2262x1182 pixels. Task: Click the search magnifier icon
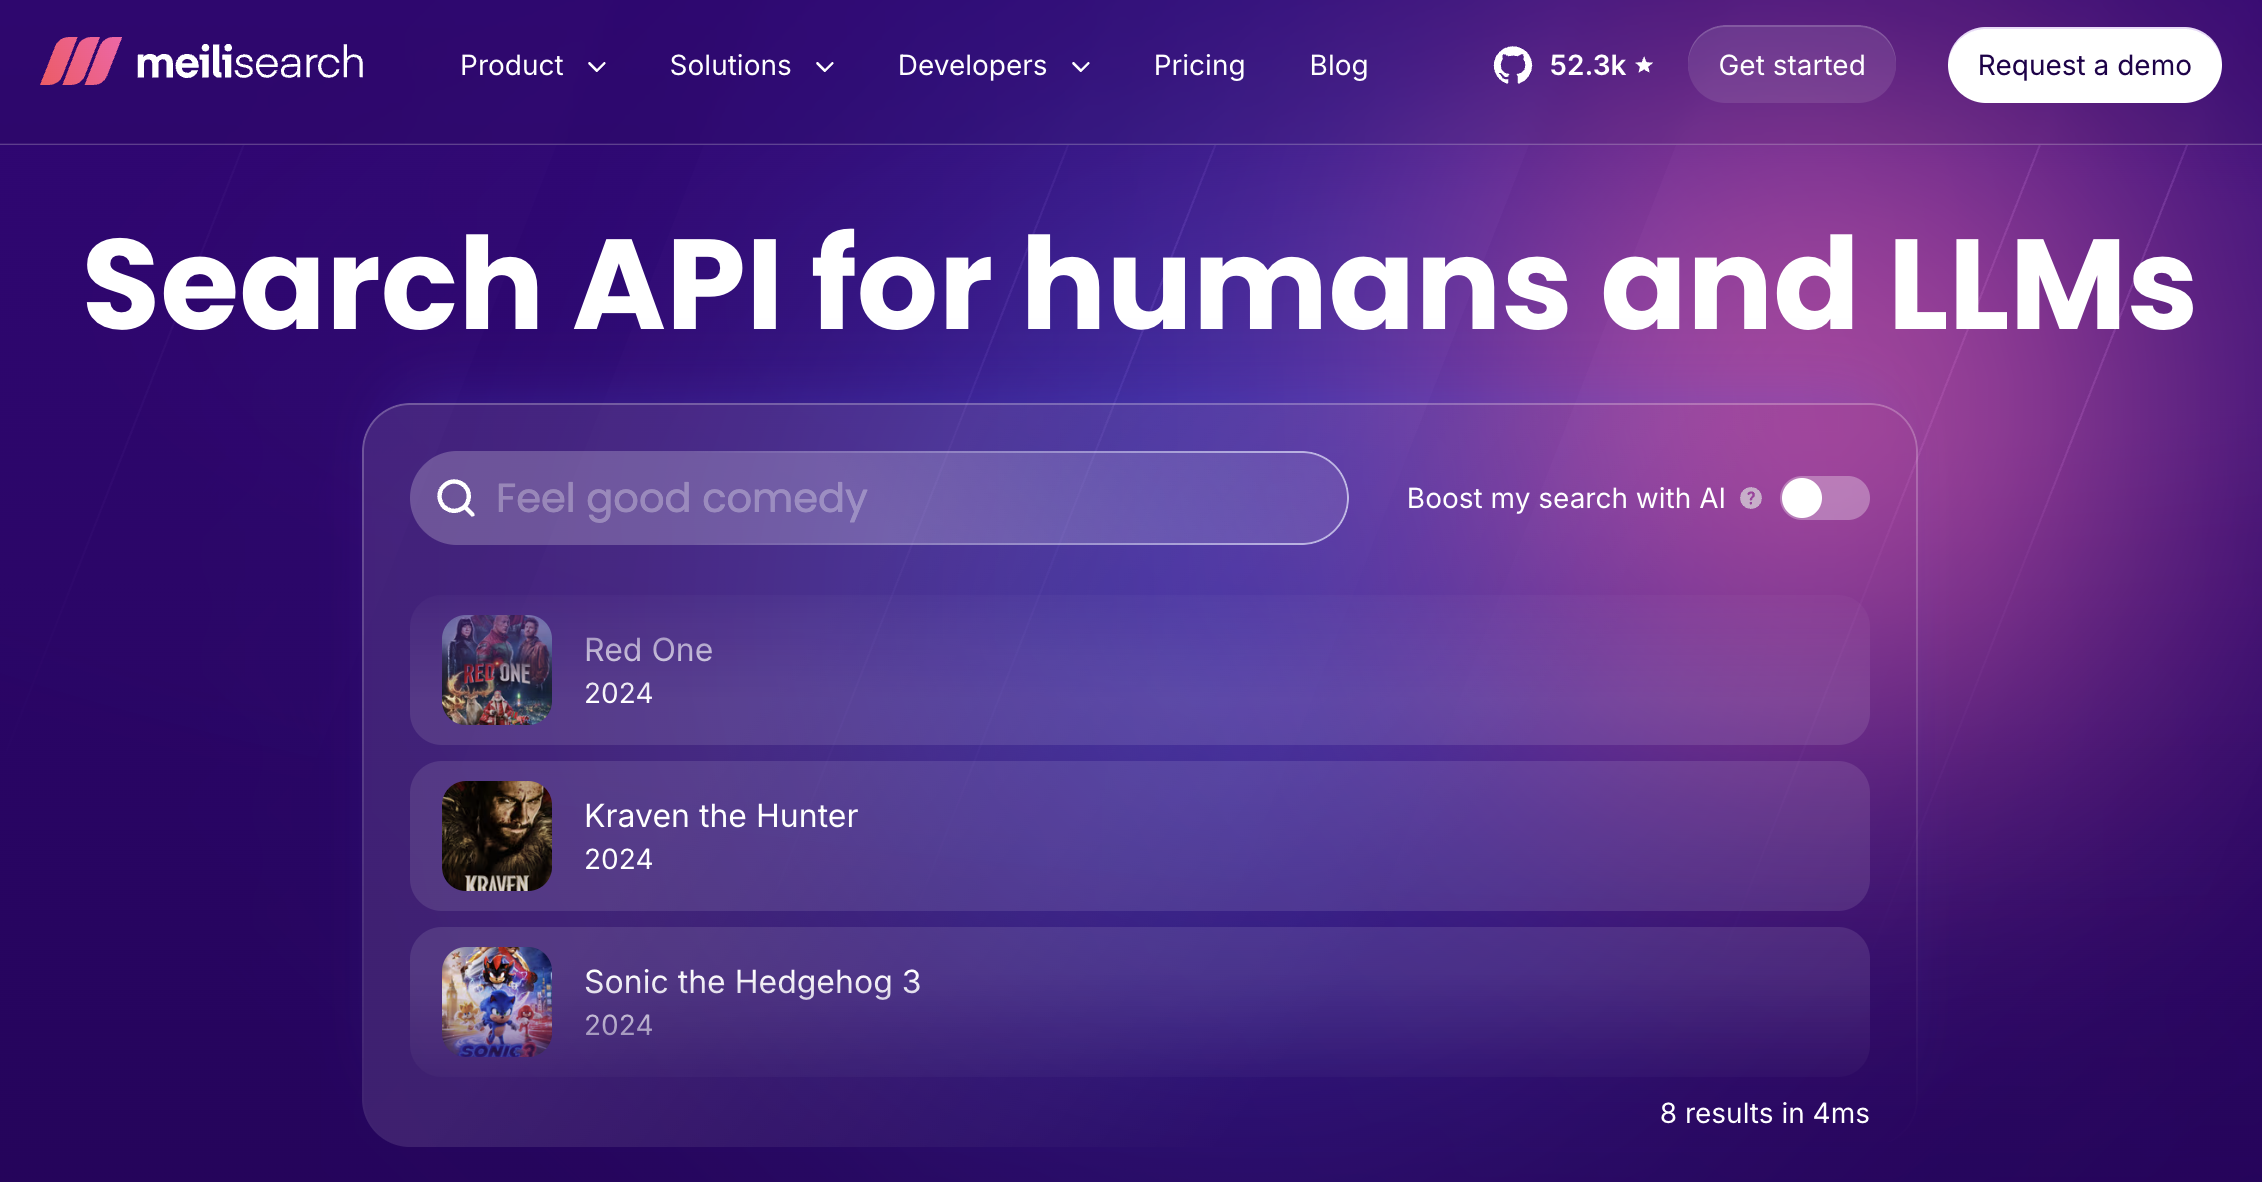tap(456, 498)
